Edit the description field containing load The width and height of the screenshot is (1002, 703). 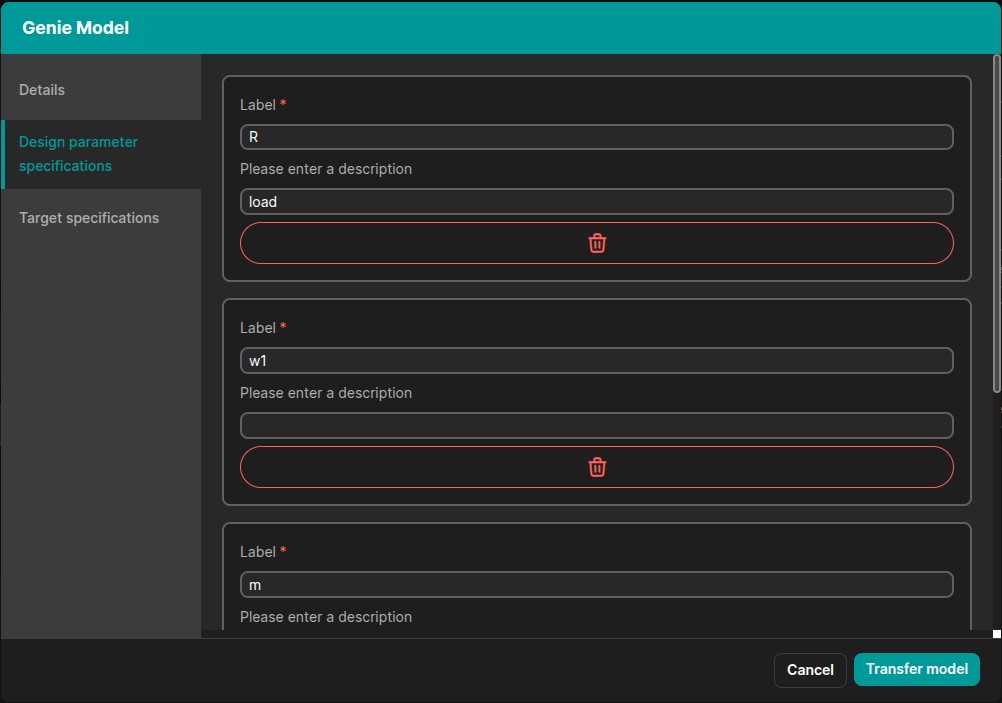(596, 201)
